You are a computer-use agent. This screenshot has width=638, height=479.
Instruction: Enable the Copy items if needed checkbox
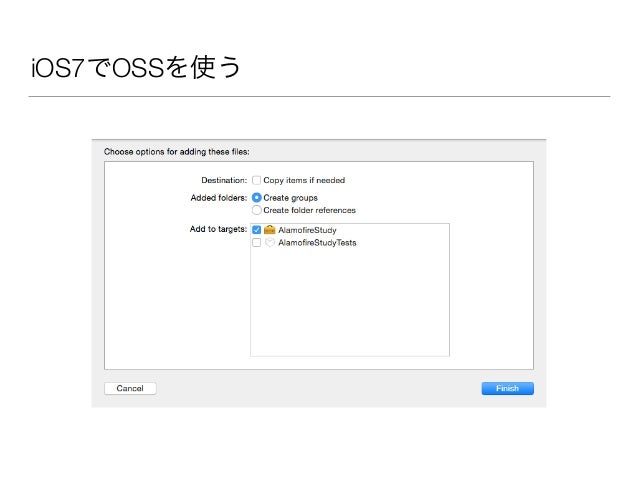click(256, 180)
